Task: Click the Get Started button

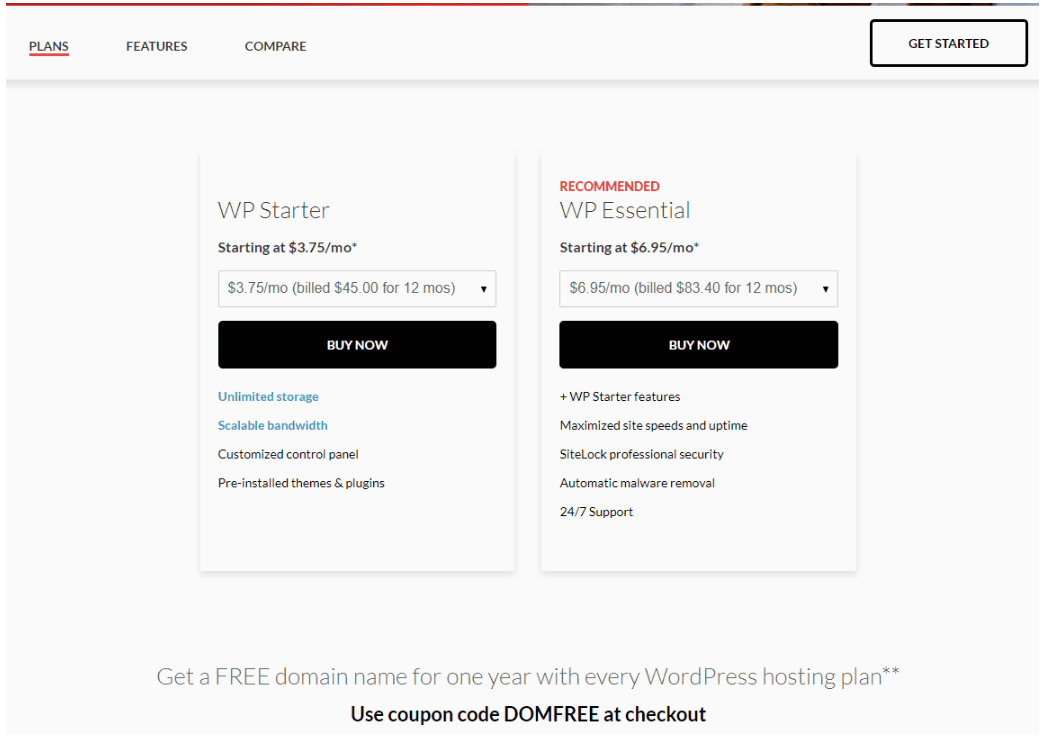Action: click(x=949, y=43)
